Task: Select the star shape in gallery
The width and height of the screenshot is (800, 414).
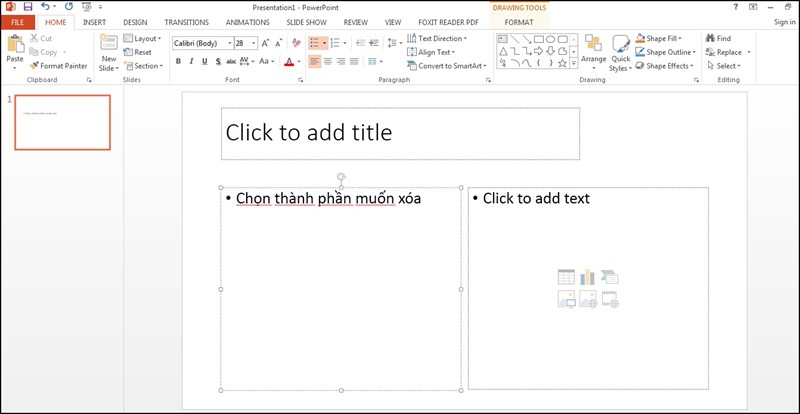Action: point(562,63)
